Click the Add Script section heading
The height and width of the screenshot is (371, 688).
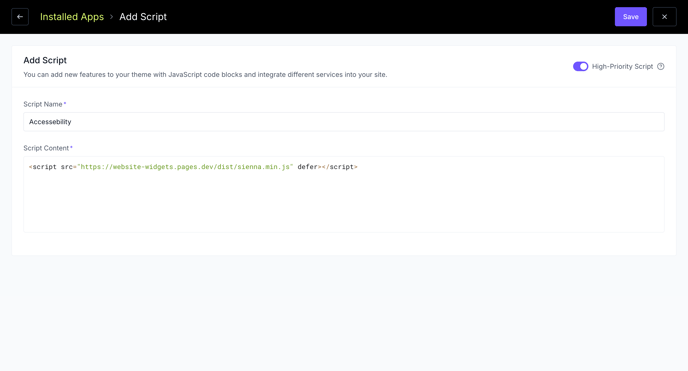(45, 60)
